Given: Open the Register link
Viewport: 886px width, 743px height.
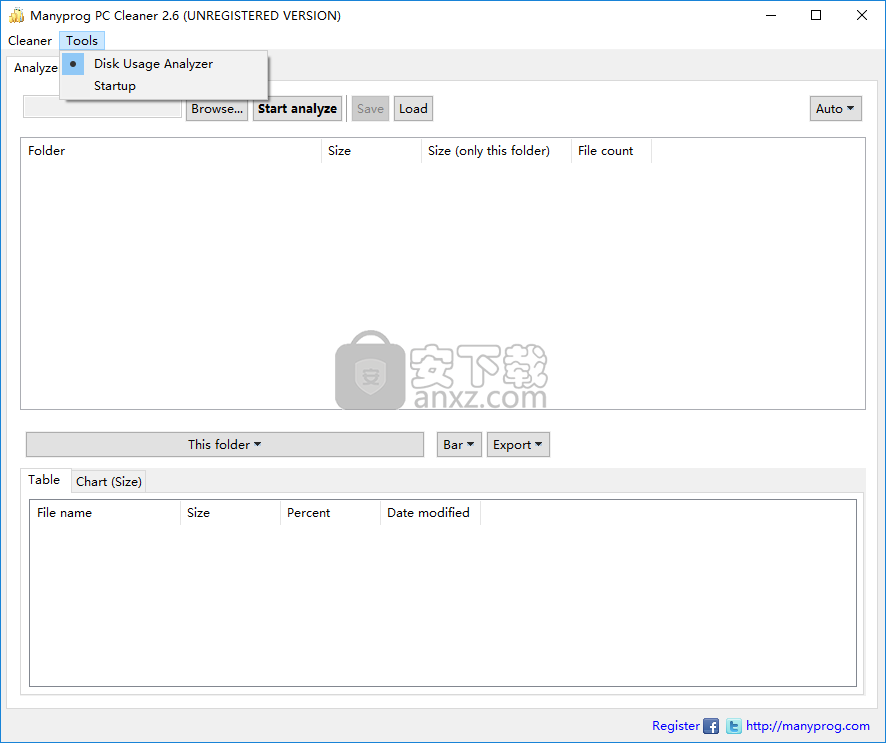Looking at the screenshot, I should (x=676, y=726).
